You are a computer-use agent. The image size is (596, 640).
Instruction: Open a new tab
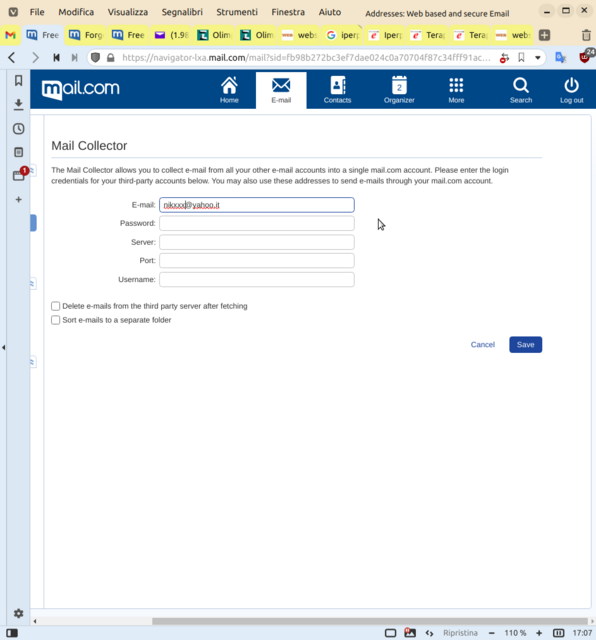pos(544,35)
